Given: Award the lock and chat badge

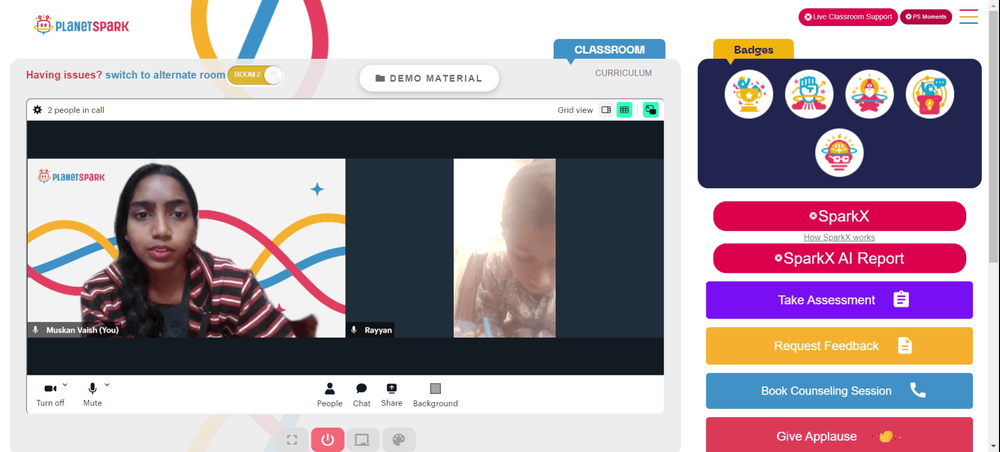Looking at the screenshot, I should point(930,94).
